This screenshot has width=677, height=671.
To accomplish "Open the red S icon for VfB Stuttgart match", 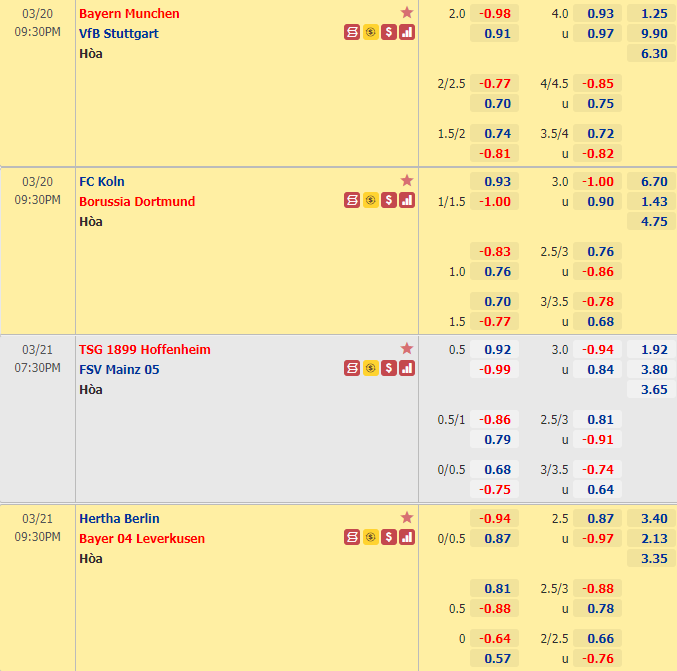I will pos(352,32).
